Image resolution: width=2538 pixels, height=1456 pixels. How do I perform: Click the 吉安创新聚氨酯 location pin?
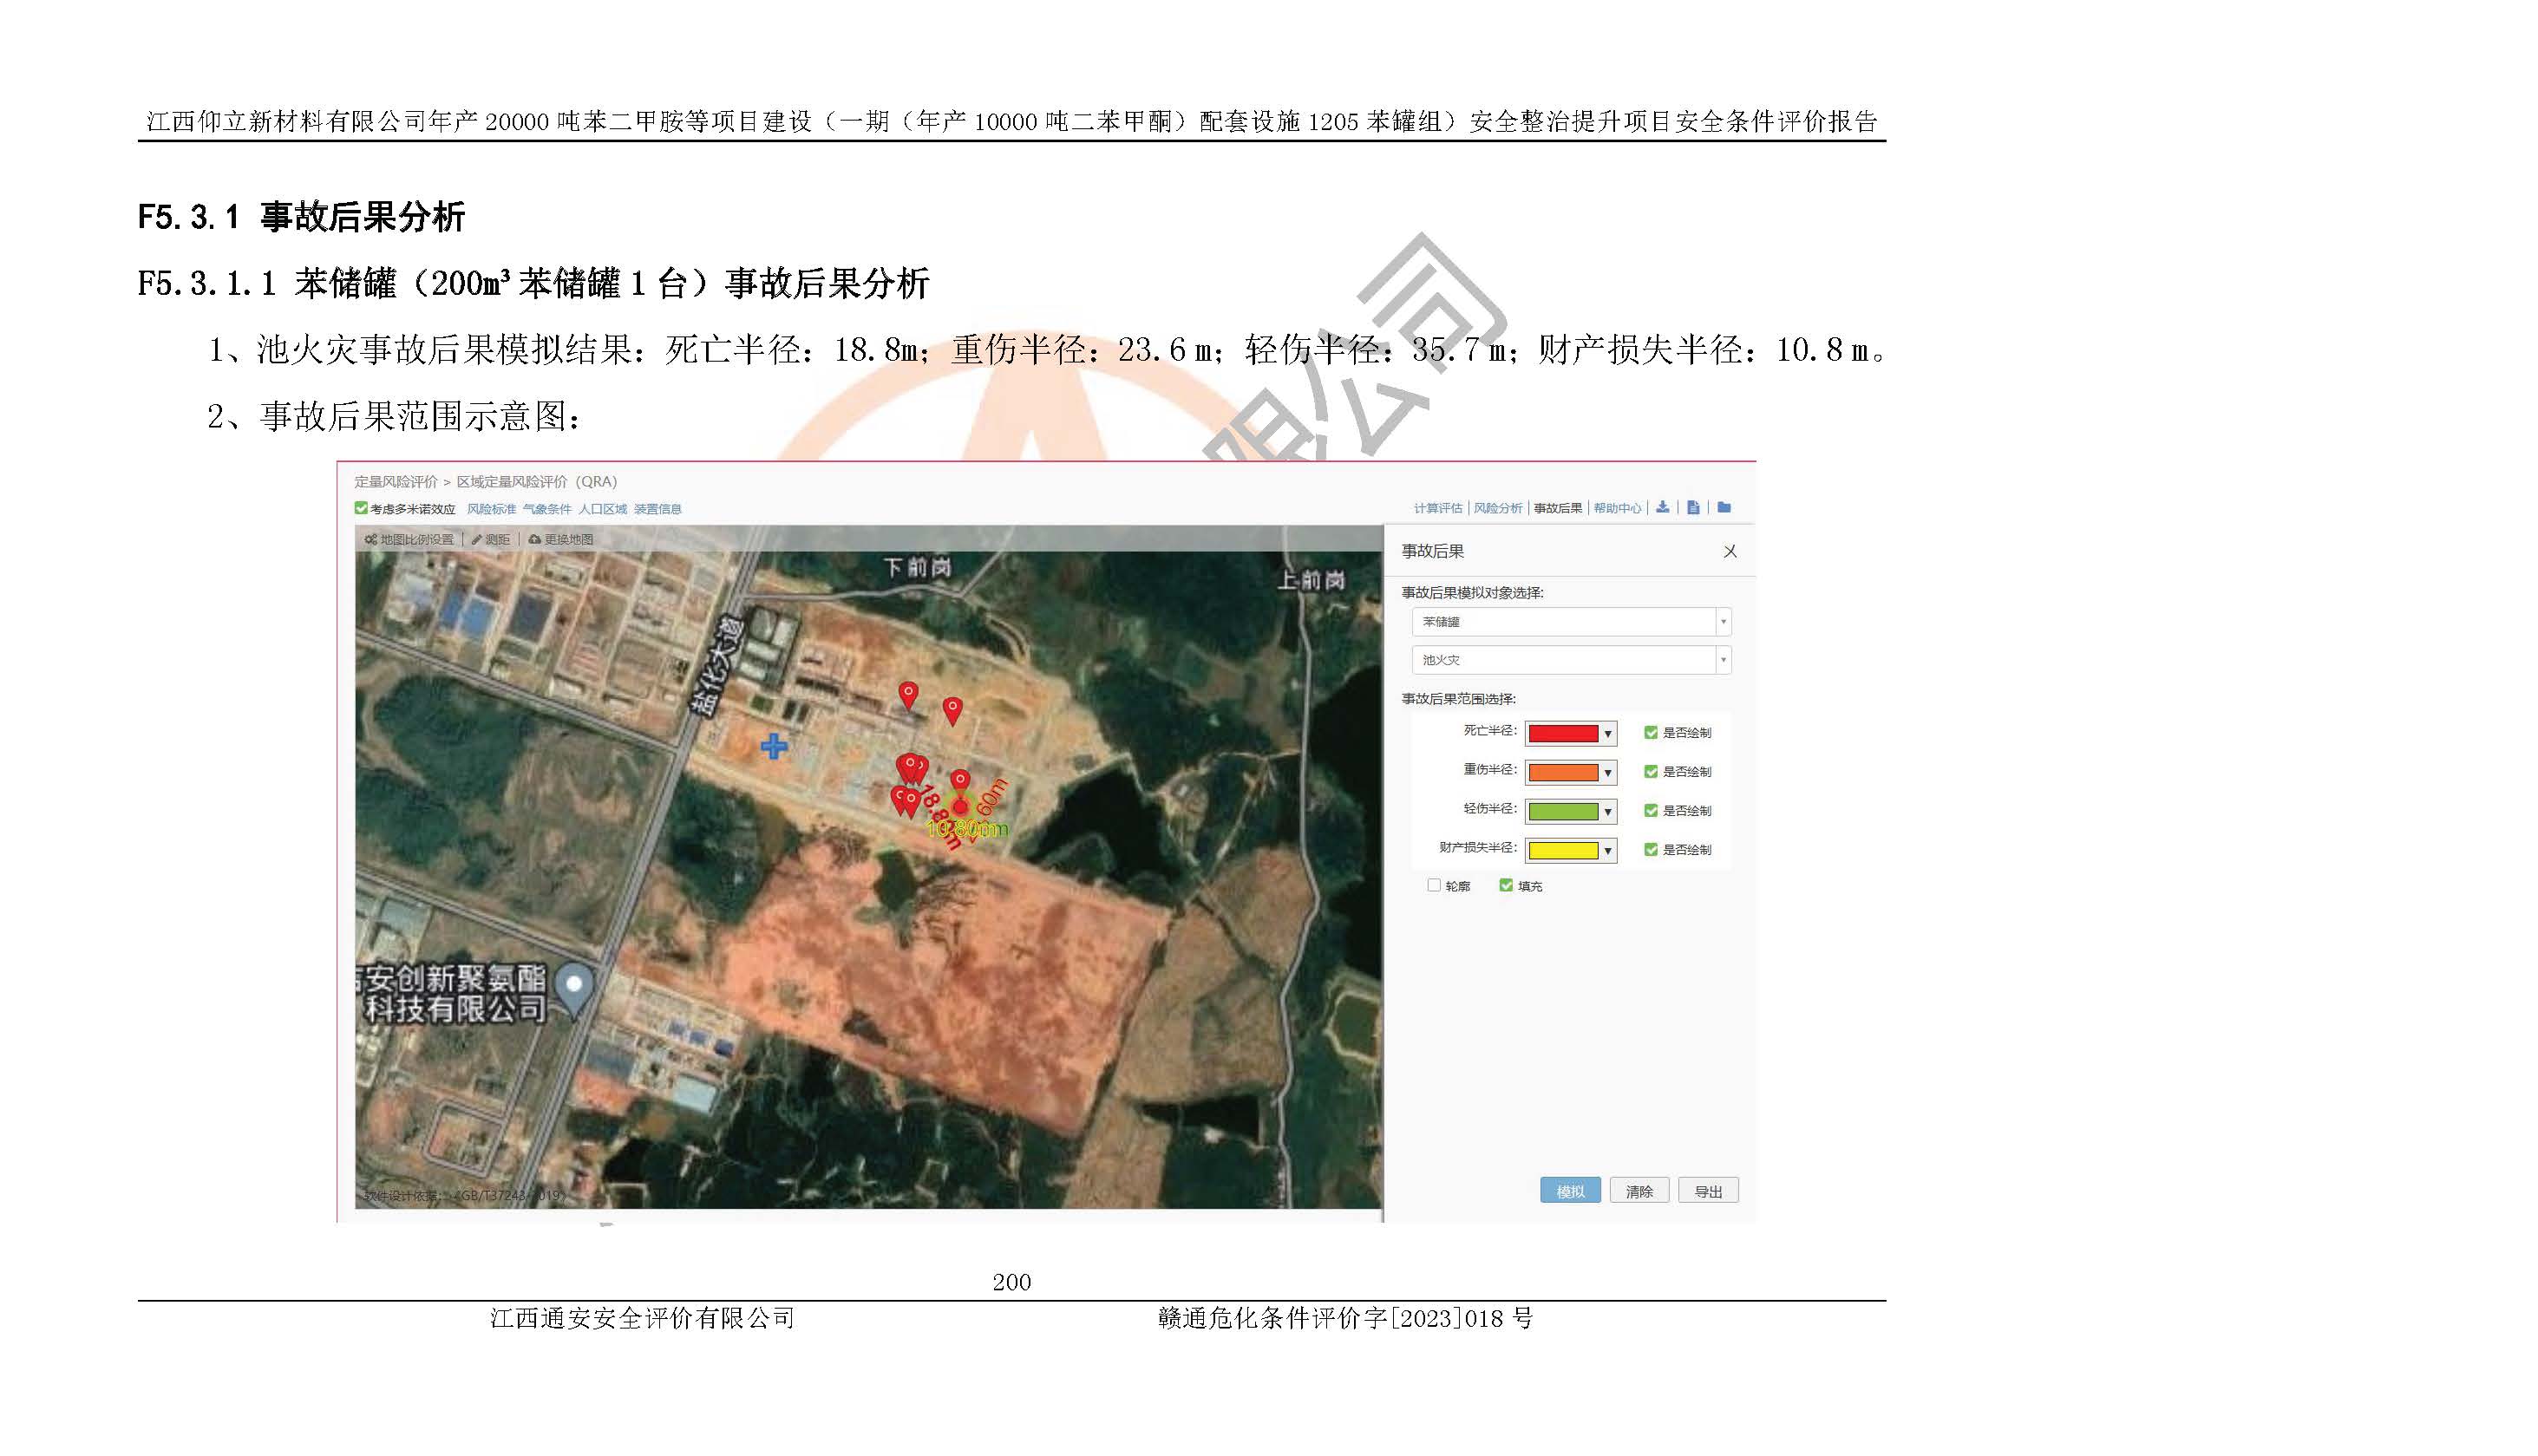[574, 987]
